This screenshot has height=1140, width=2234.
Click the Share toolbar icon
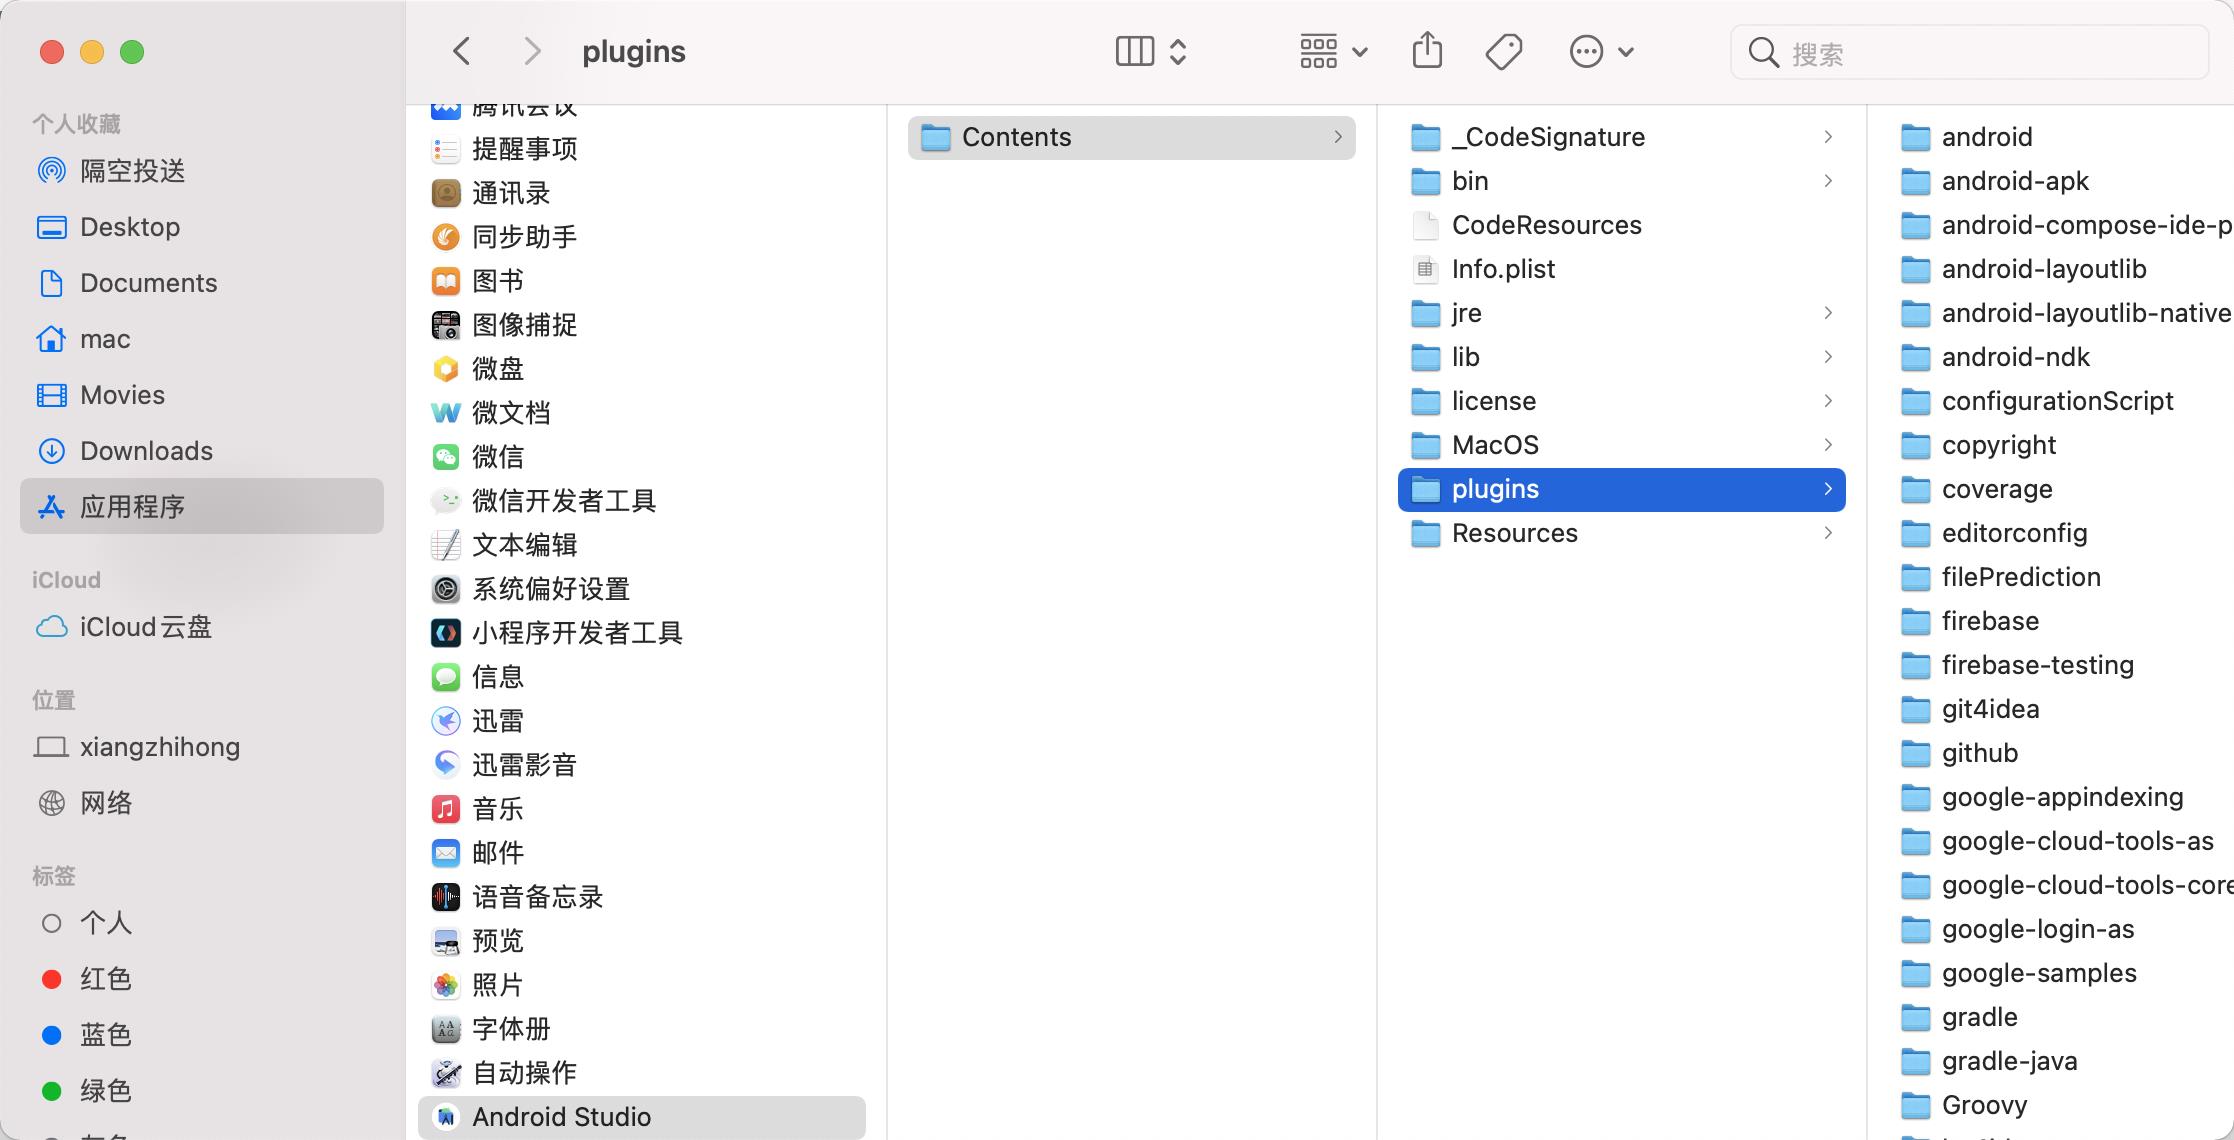click(x=1427, y=51)
